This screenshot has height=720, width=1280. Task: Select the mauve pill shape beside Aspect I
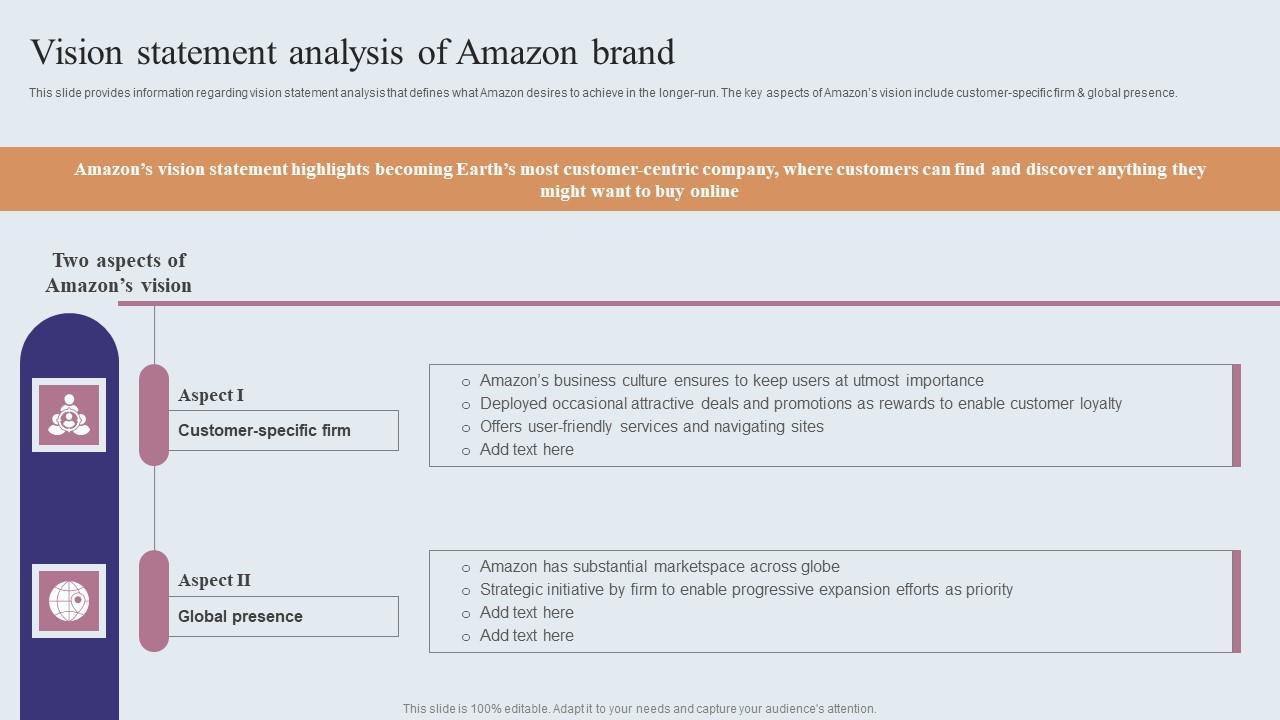click(154, 415)
